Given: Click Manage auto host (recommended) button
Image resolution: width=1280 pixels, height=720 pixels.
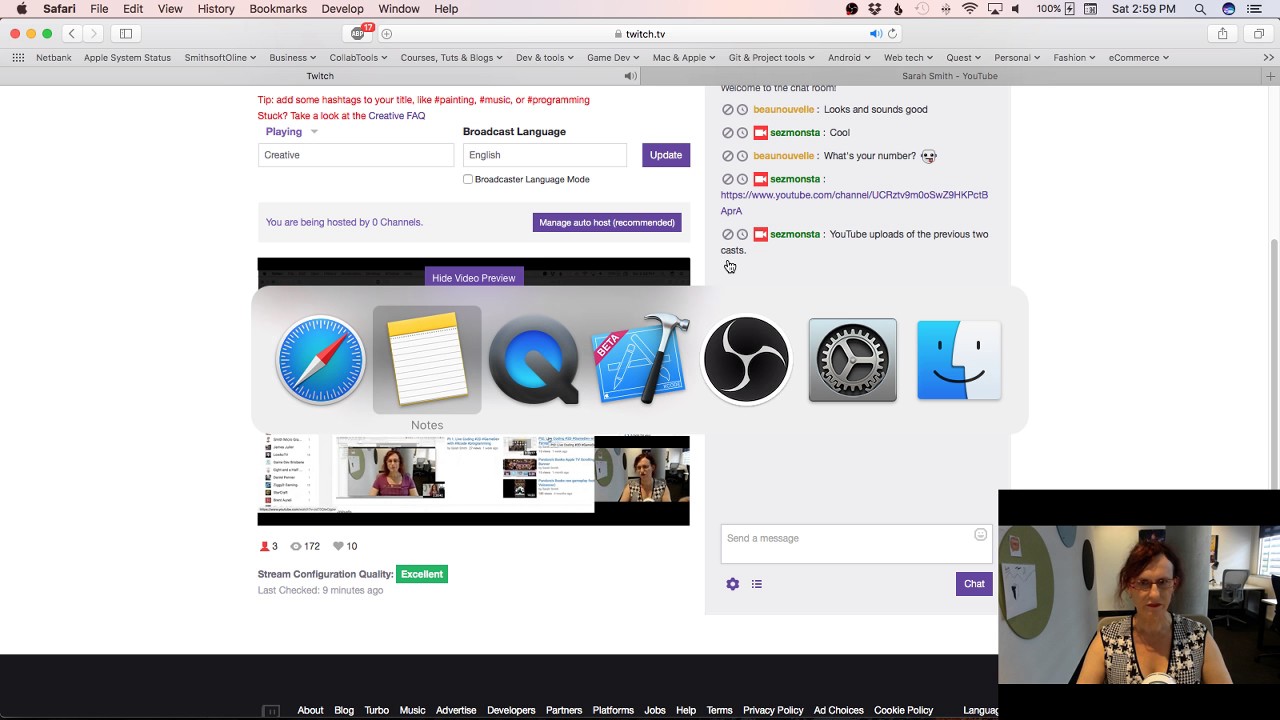Looking at the screenshot, I should (607, 223).
